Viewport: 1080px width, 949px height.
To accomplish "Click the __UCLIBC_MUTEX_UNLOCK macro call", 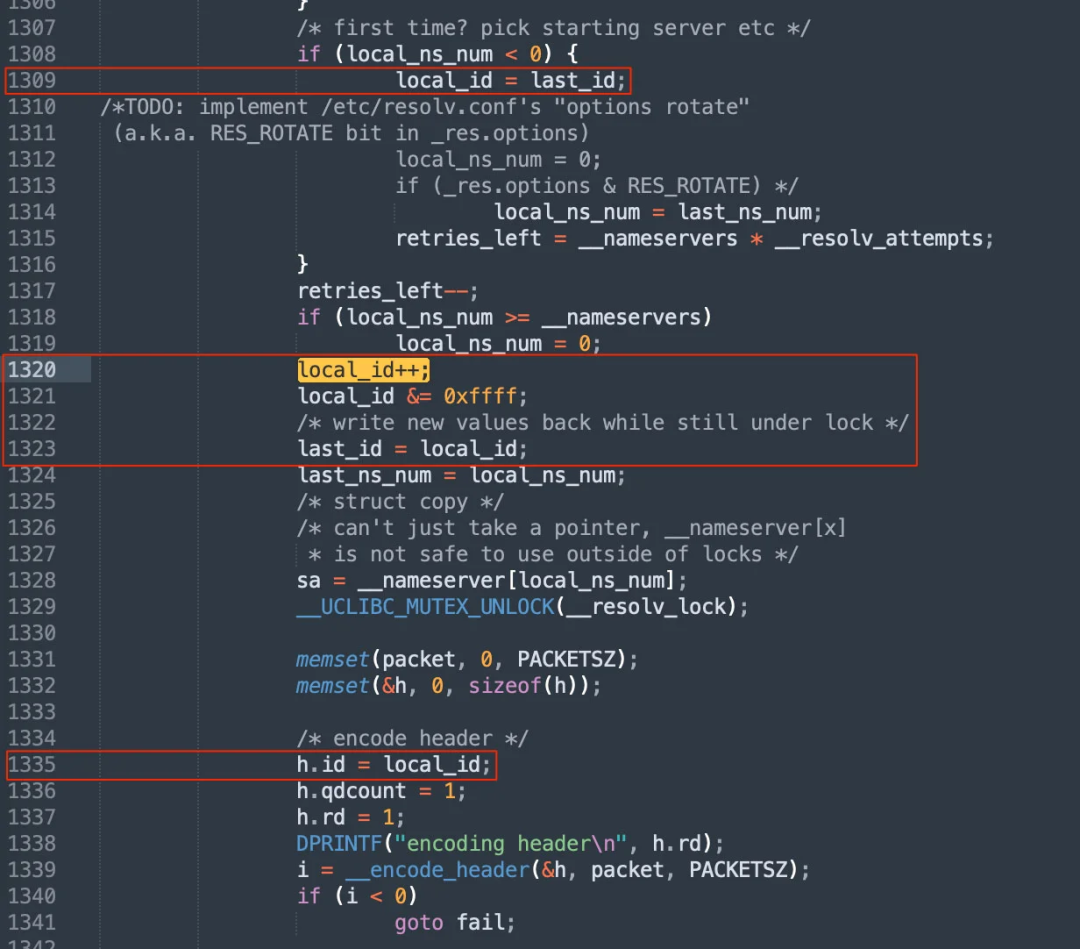I will [x=425, y=607].
